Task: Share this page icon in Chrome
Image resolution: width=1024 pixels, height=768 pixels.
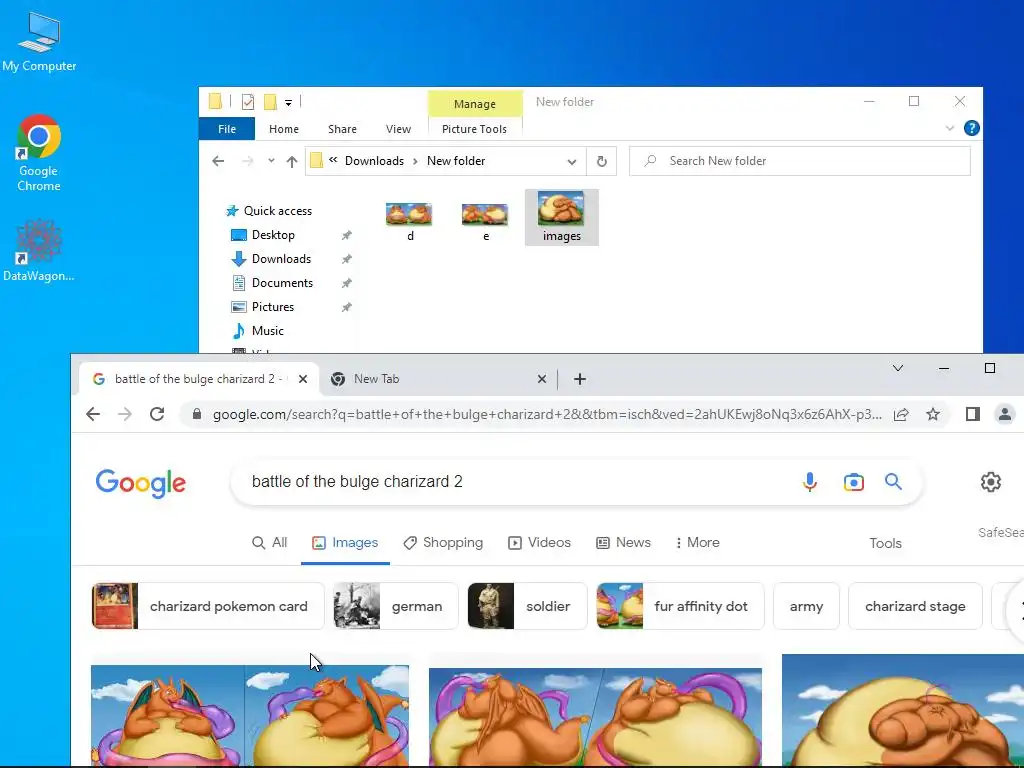Action: (x=901, y=414)
